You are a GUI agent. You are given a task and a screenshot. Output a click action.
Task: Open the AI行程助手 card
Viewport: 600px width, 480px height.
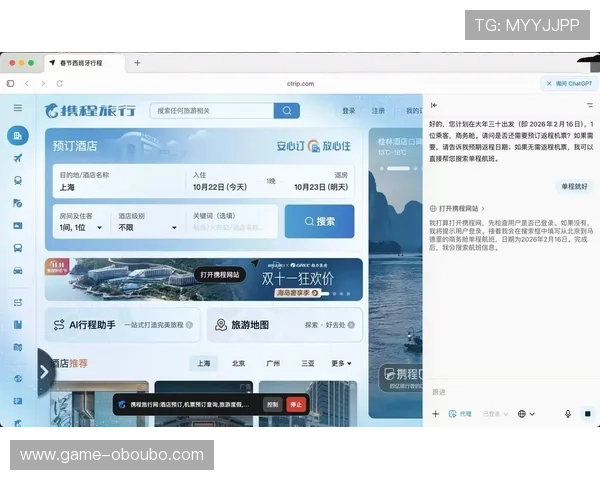123,325
